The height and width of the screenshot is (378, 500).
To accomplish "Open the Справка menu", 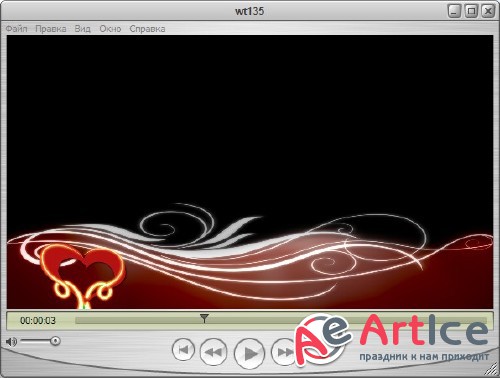I will [147, 29].
